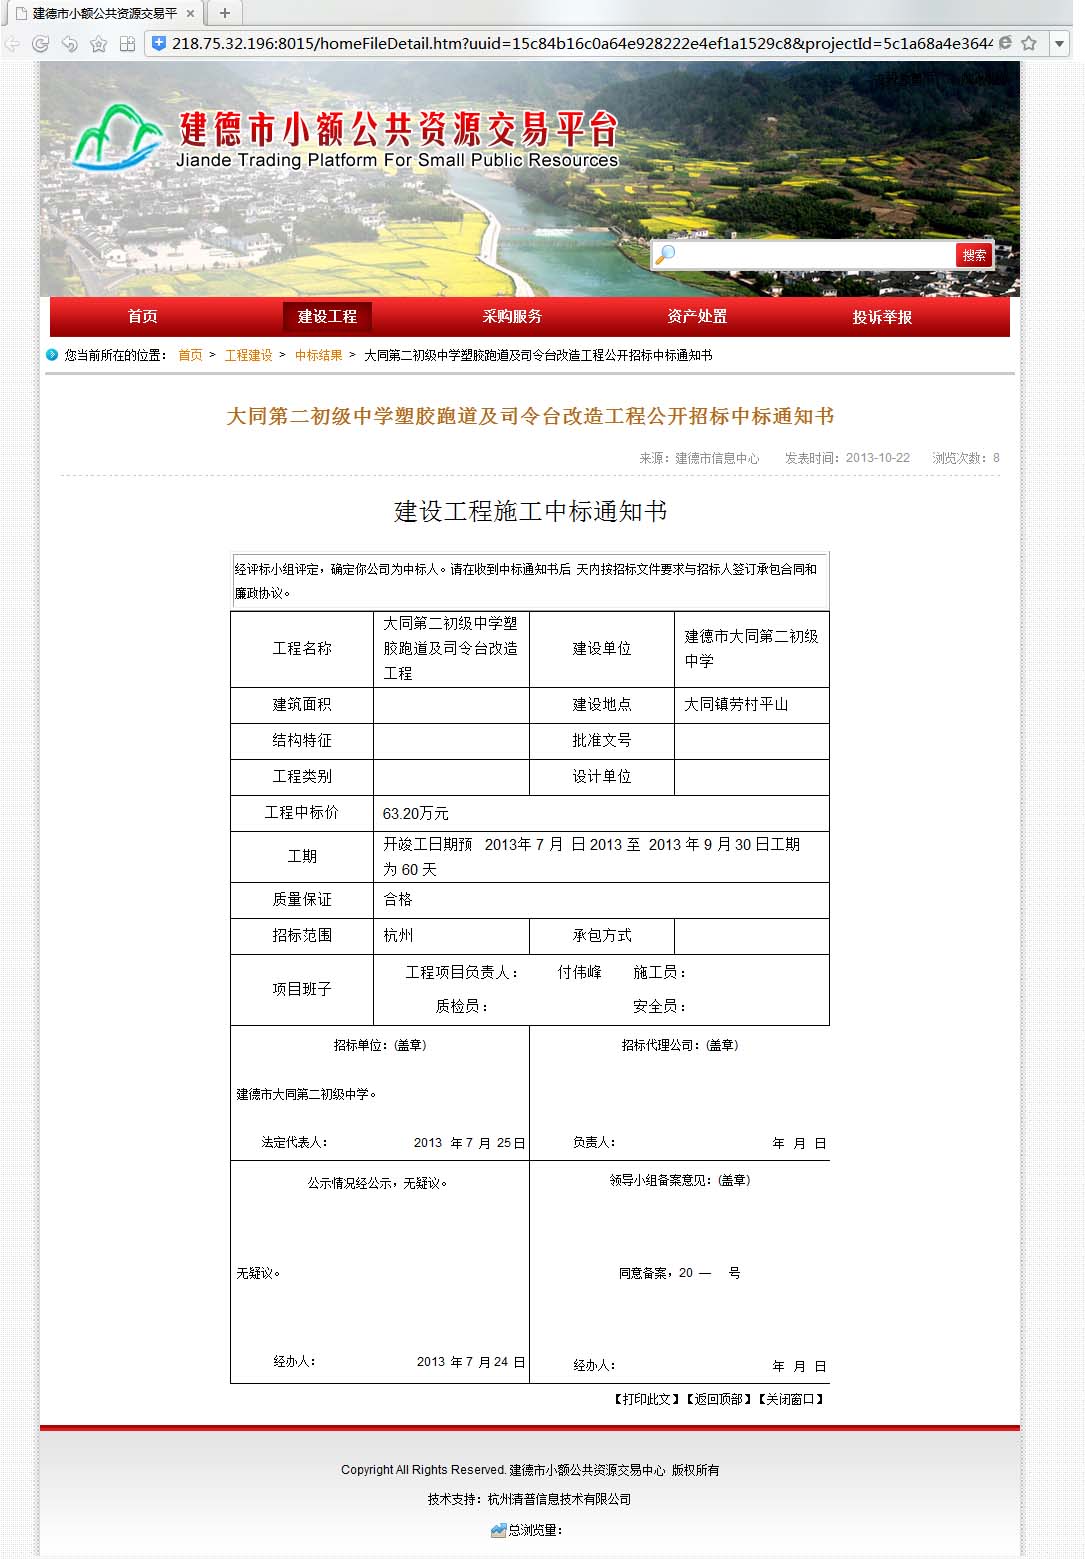
Task: Click the bookmark star at address bar end
Action: point(1028,43)
